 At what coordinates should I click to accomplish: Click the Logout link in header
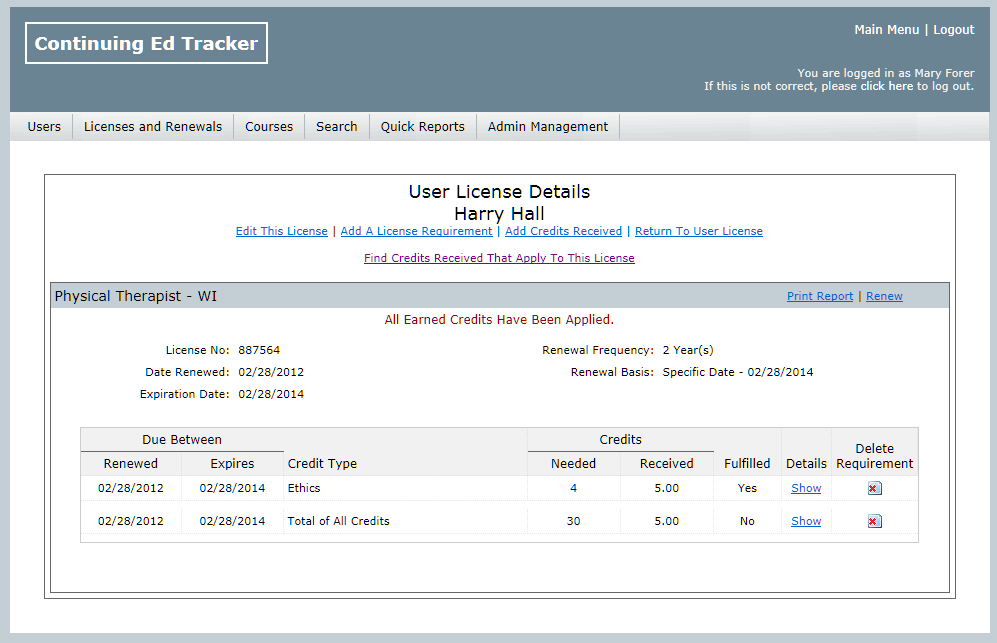pyautogui.click(x=953, y=30)
